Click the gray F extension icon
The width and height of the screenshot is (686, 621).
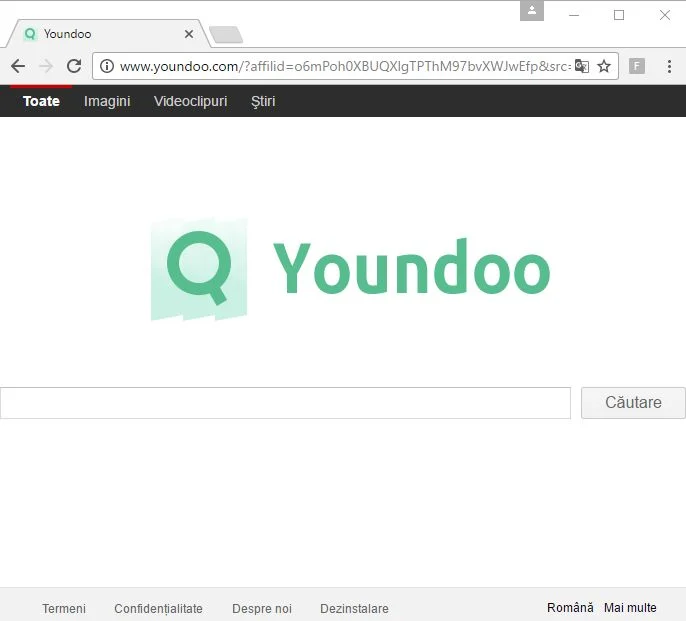pos(637,66)
